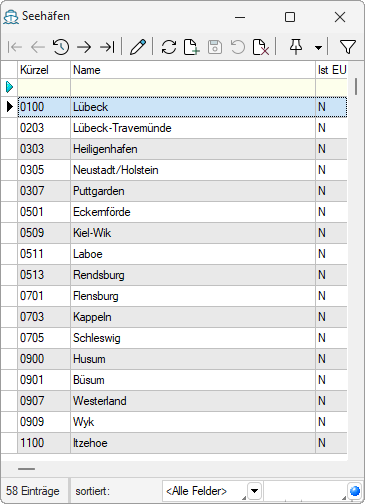
Task: Click the search field beside Alle Felder
Action: pos(305,491)
